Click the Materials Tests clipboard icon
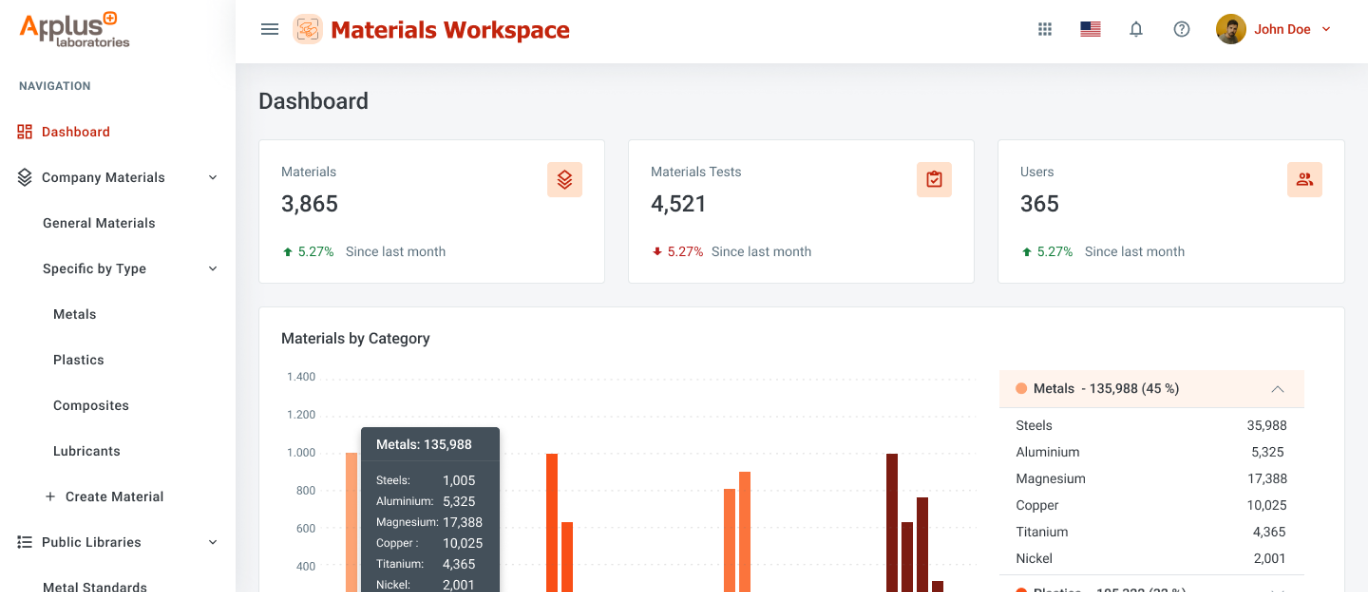Image resolution: width=1368 pixels, height=592 pixels. point(934,180)
